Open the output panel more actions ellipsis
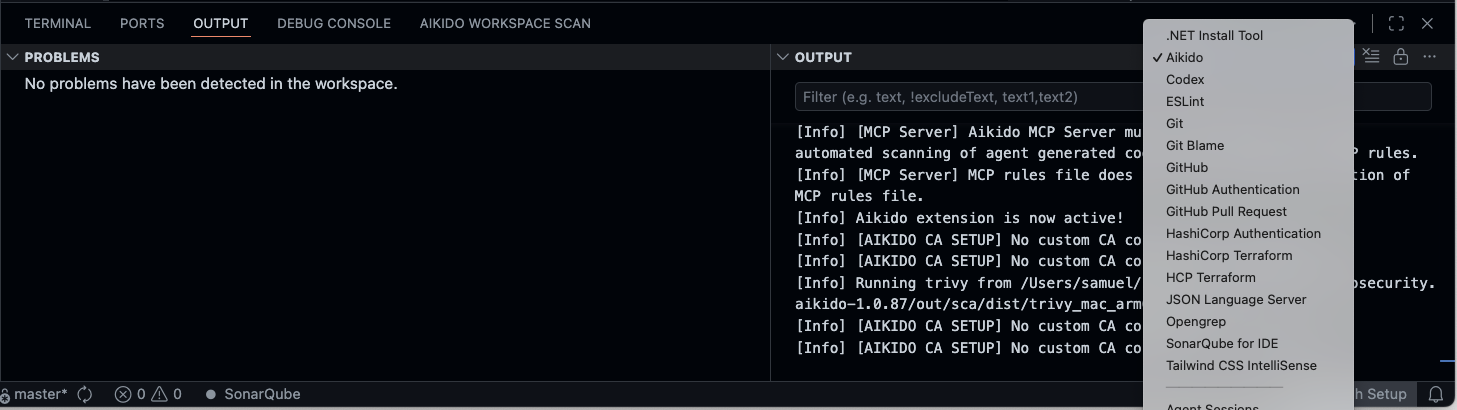The width and height of the screenshot is (1457, 410). click(1430, 57)
